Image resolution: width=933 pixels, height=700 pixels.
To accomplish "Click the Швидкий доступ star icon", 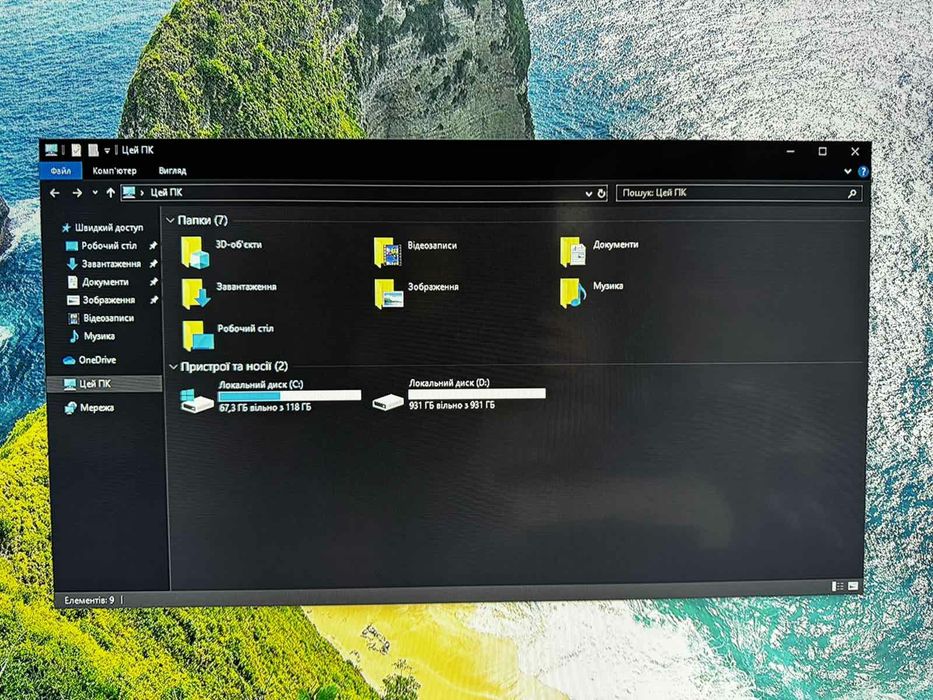I will click(x=66, y=227).
